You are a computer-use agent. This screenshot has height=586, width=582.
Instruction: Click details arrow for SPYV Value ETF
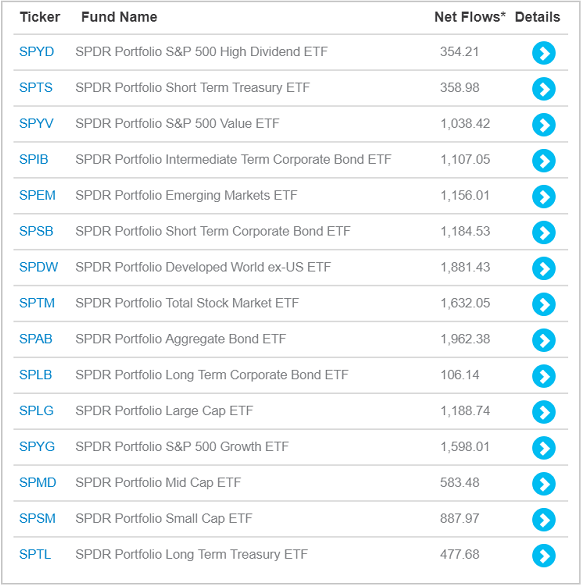point(543,124)
